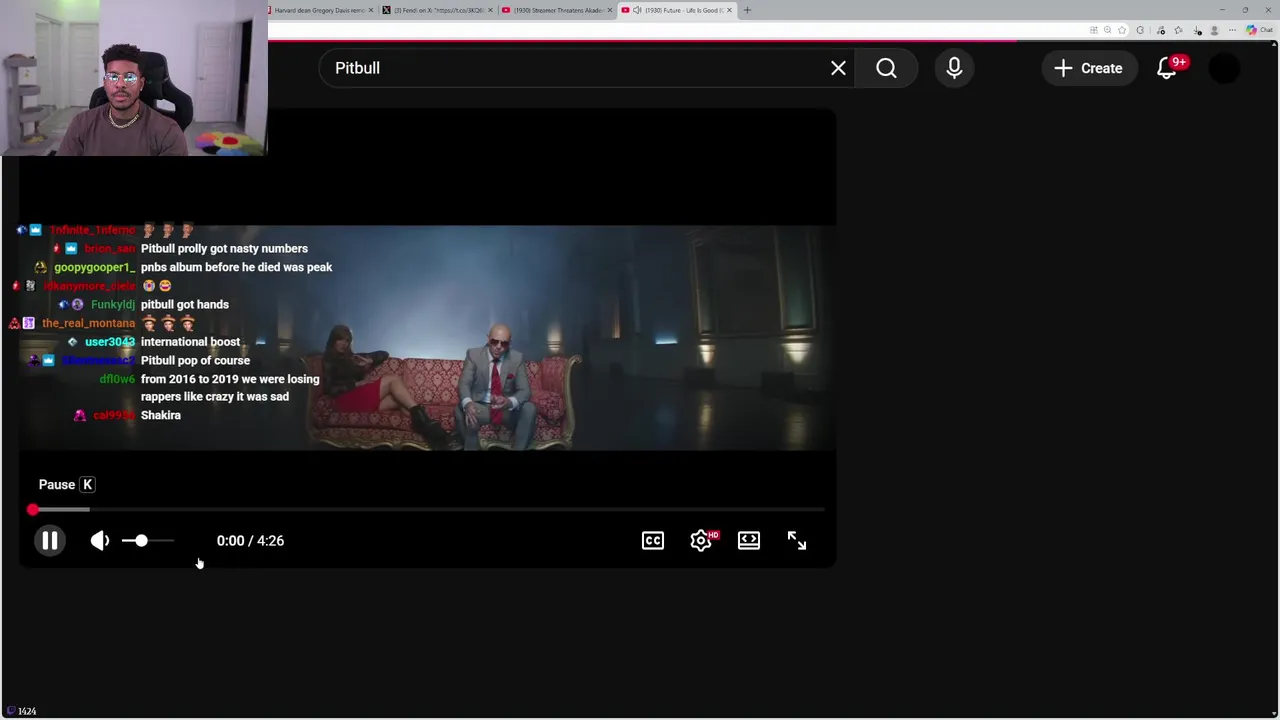Click the 0:00 / 4:26 time display

tap(250, 541)
